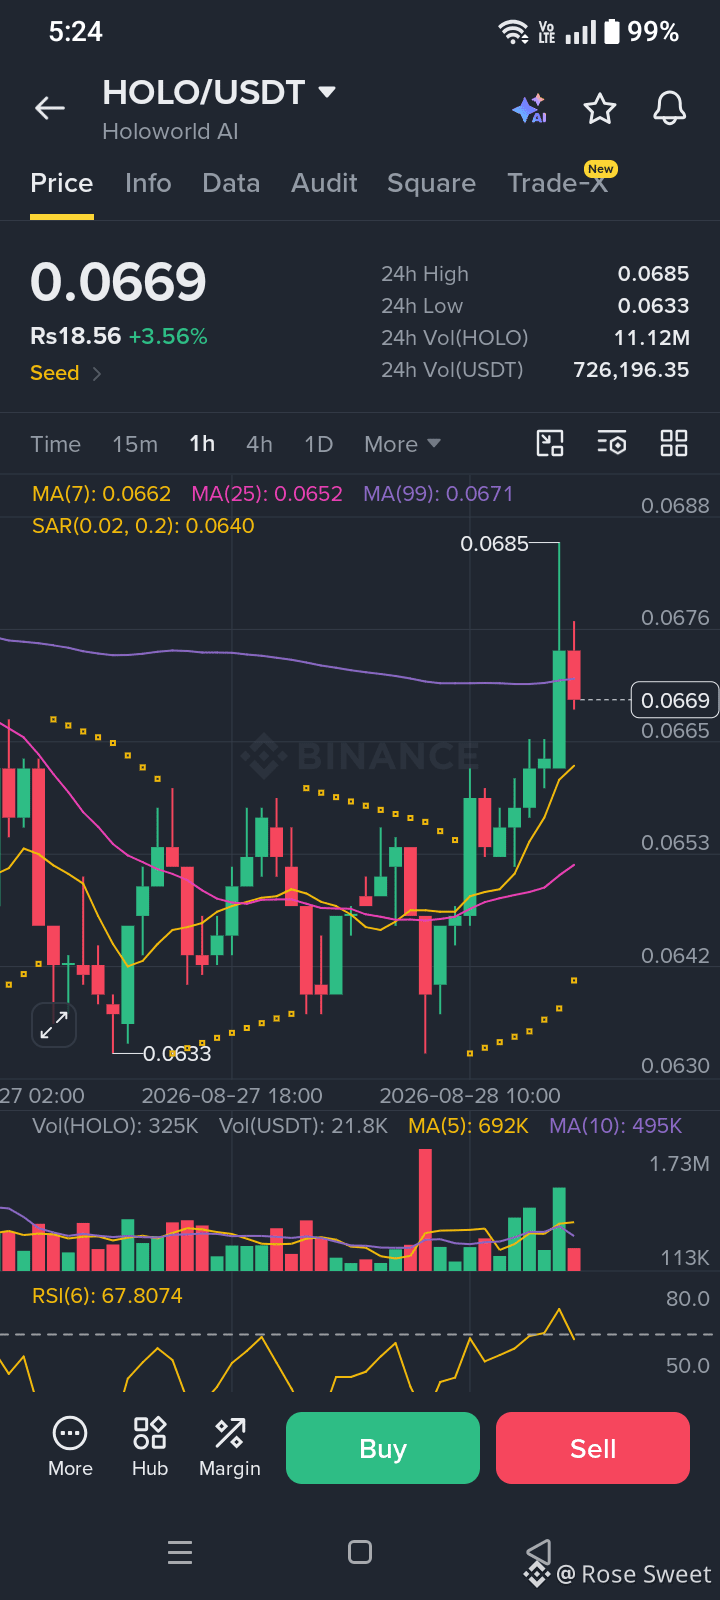Screen dimensions: 720x1600
Task: Open Margin trading icon
Action: pyautogui.click(x=230, y=1447)
